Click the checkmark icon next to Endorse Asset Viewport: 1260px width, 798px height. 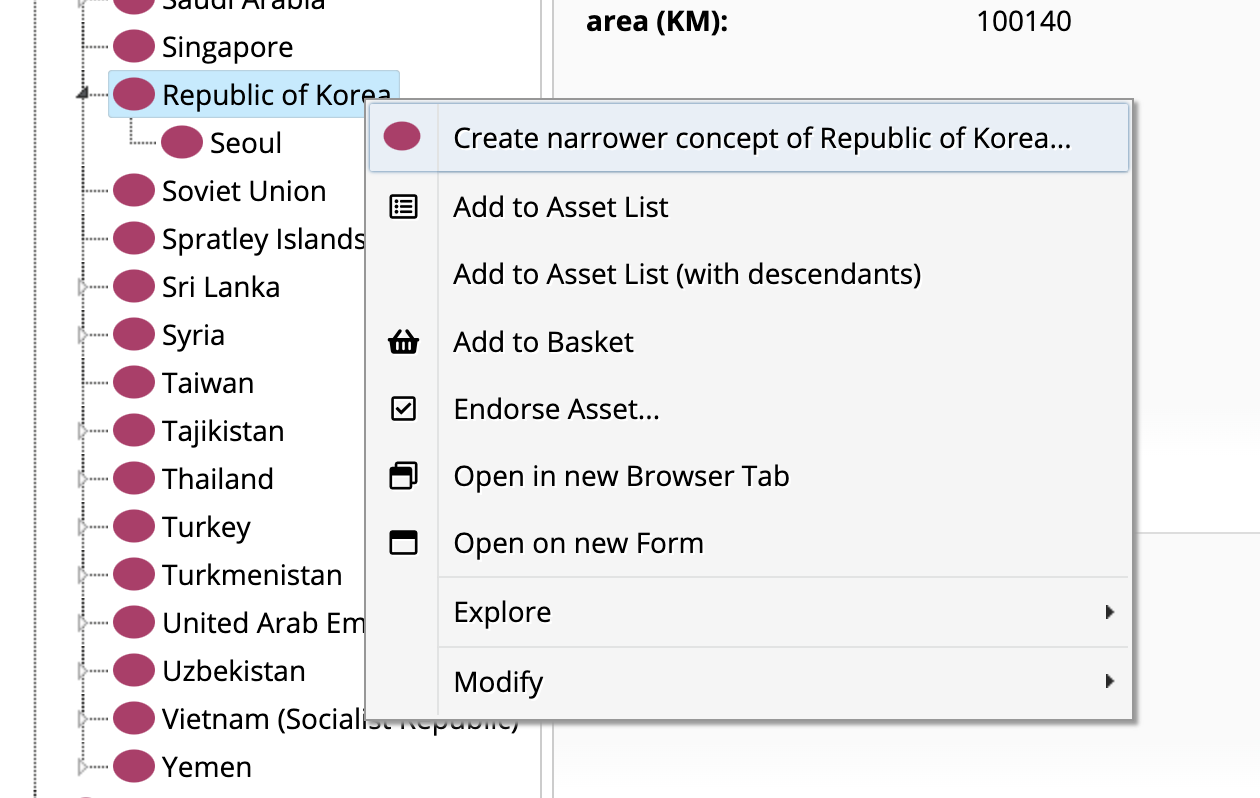(x=402, y=409)
